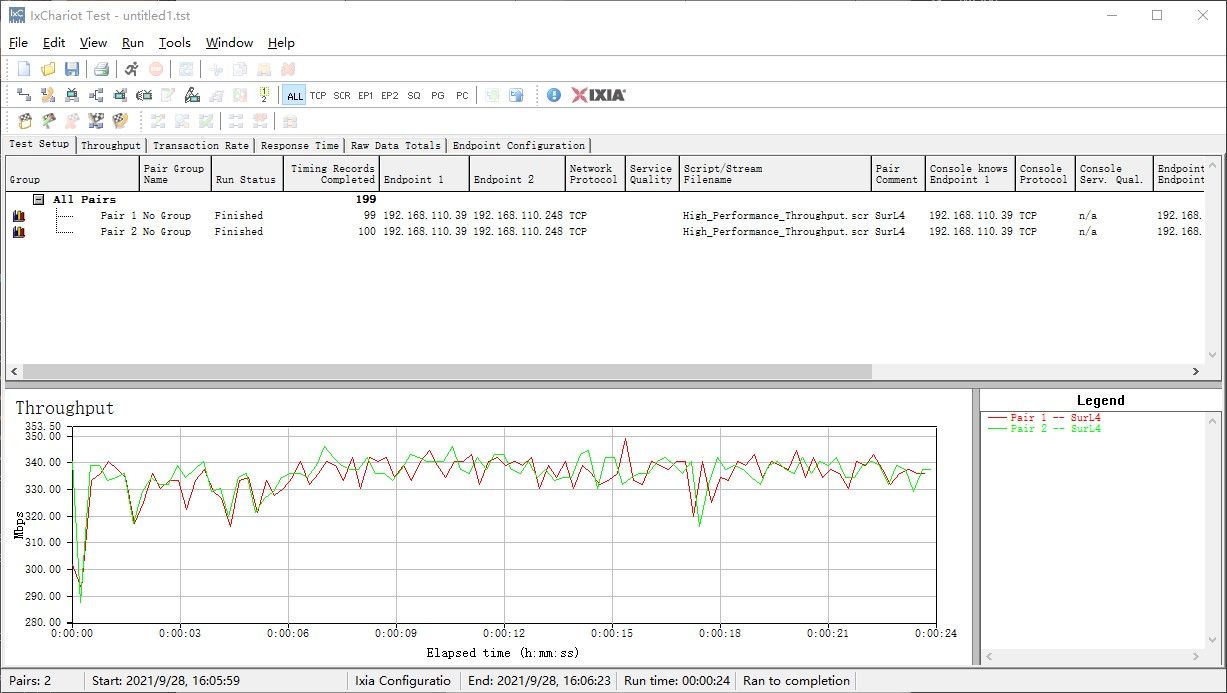Switch to the Response Time tab
Screen dimensions: 1227x693
click(300, 146)
